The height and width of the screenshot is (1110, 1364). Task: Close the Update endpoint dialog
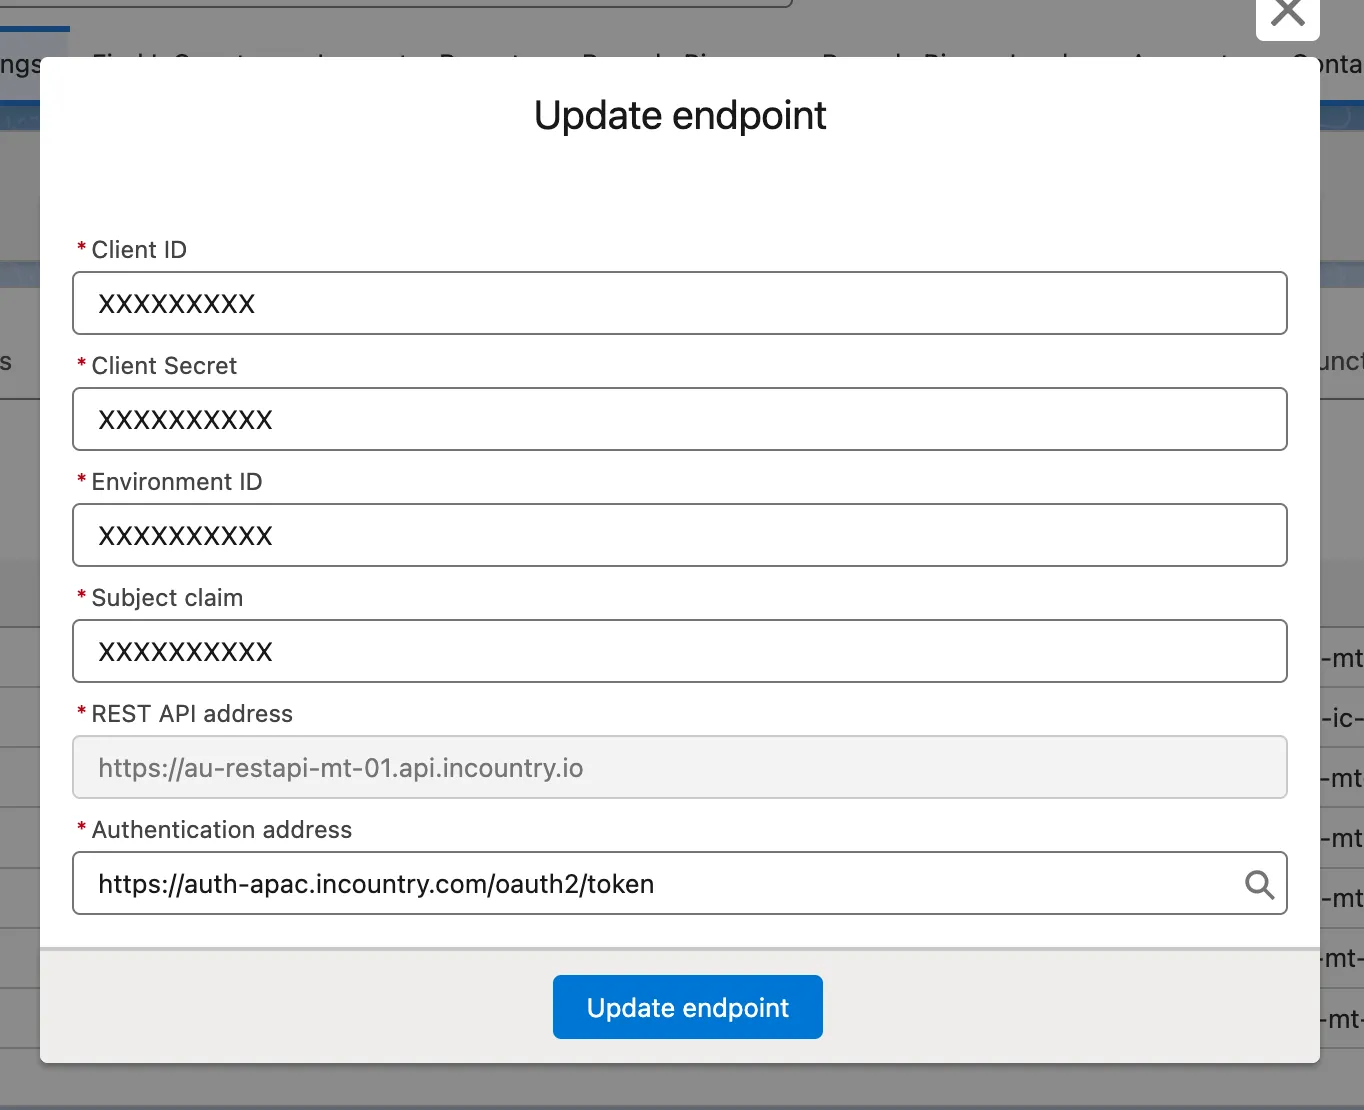click(1287, 15)
